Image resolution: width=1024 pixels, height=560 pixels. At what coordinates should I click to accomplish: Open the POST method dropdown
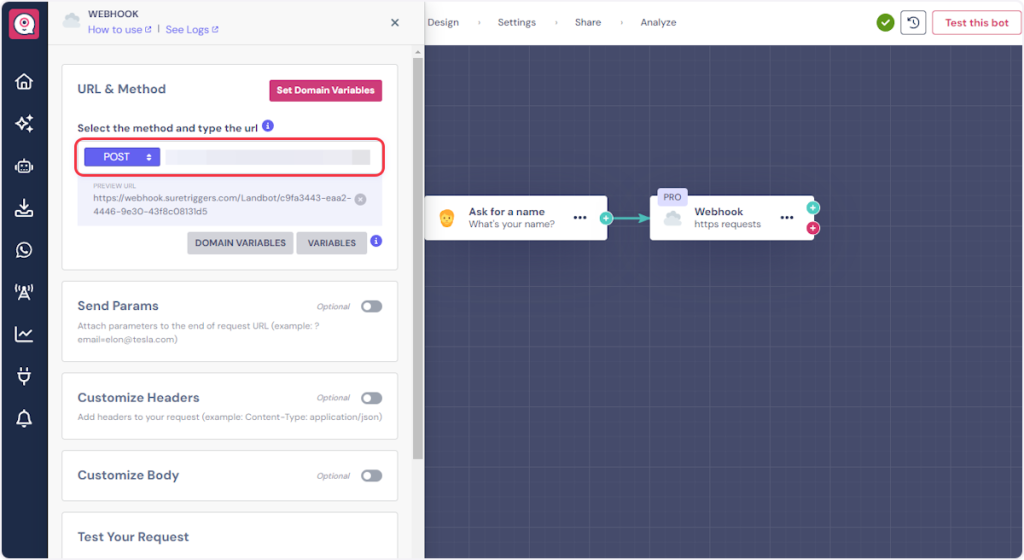coord(121,157)
